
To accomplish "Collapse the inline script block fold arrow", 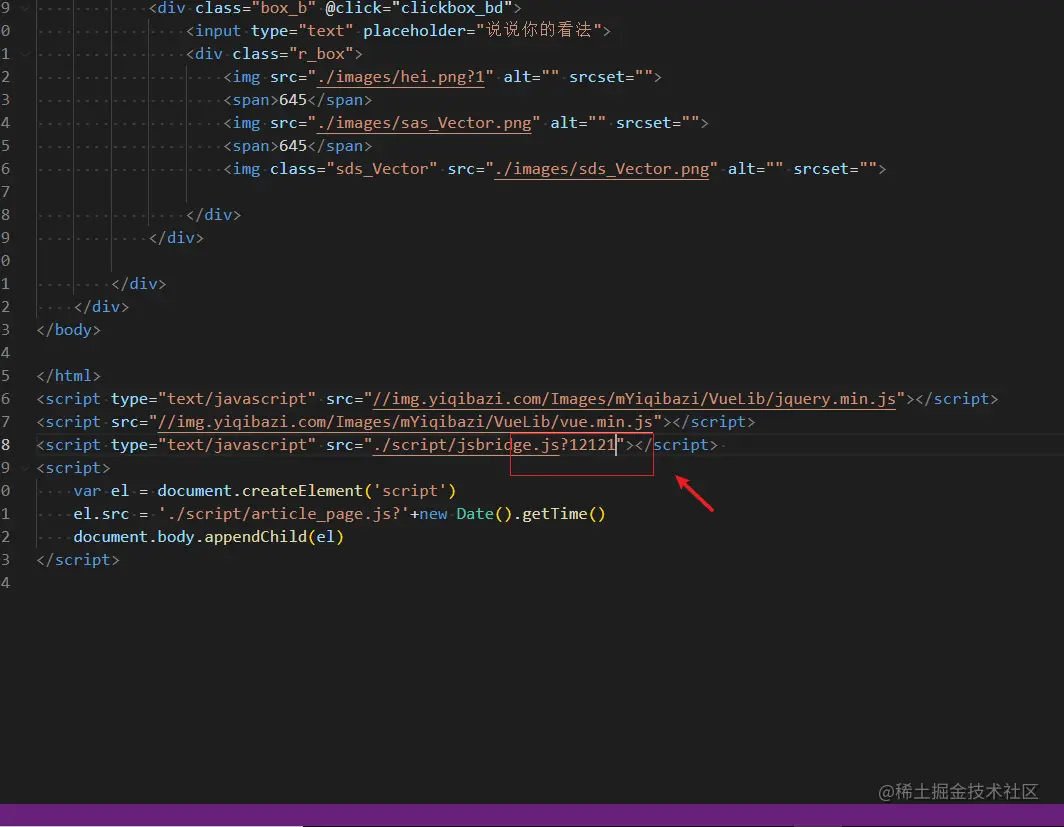I will pos(26,468).
